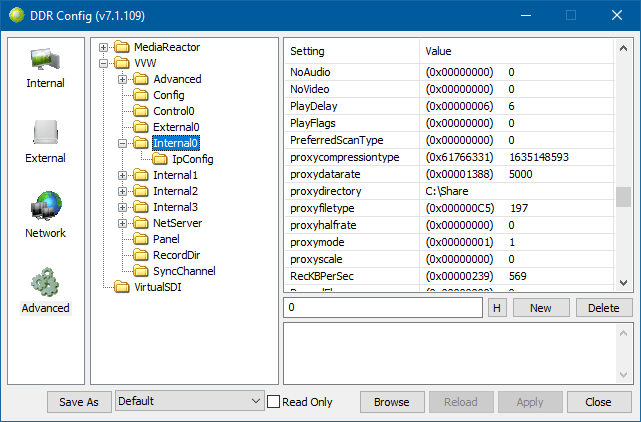This screenshot has height=422, width=641.
Task: Click the Config folder icon
Action: [141, 95]
